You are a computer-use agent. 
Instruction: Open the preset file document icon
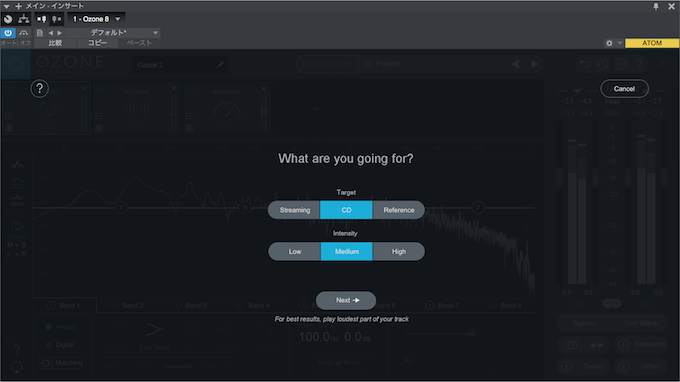pyautogui.click(x=39, y=33)
